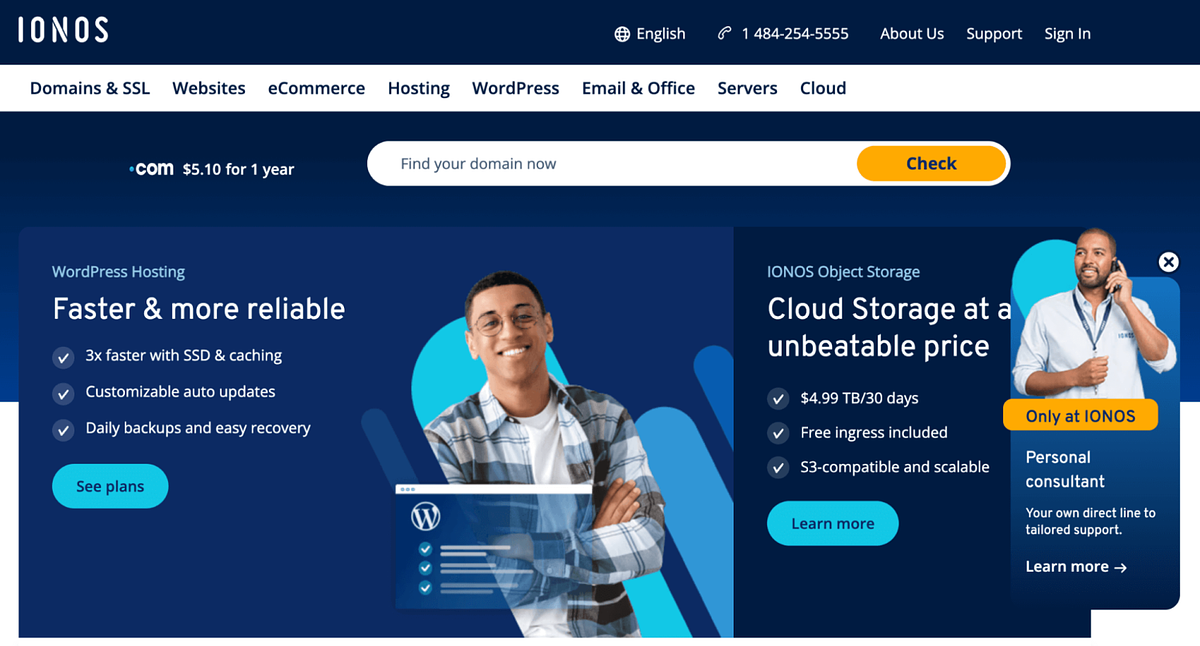The image size is (1200, 646).
Task: Dismiss the personal consultant popup with the X
Action: [1168, 262]
